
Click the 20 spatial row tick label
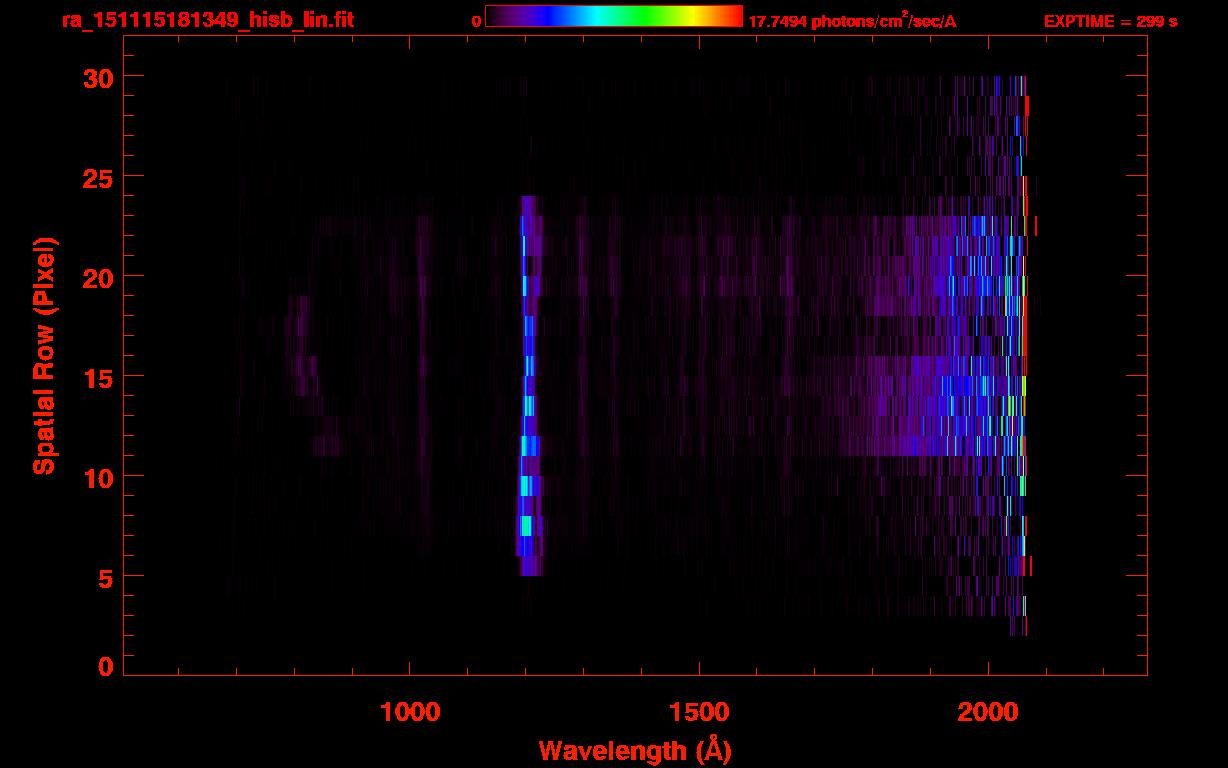[x=98, y=277]
